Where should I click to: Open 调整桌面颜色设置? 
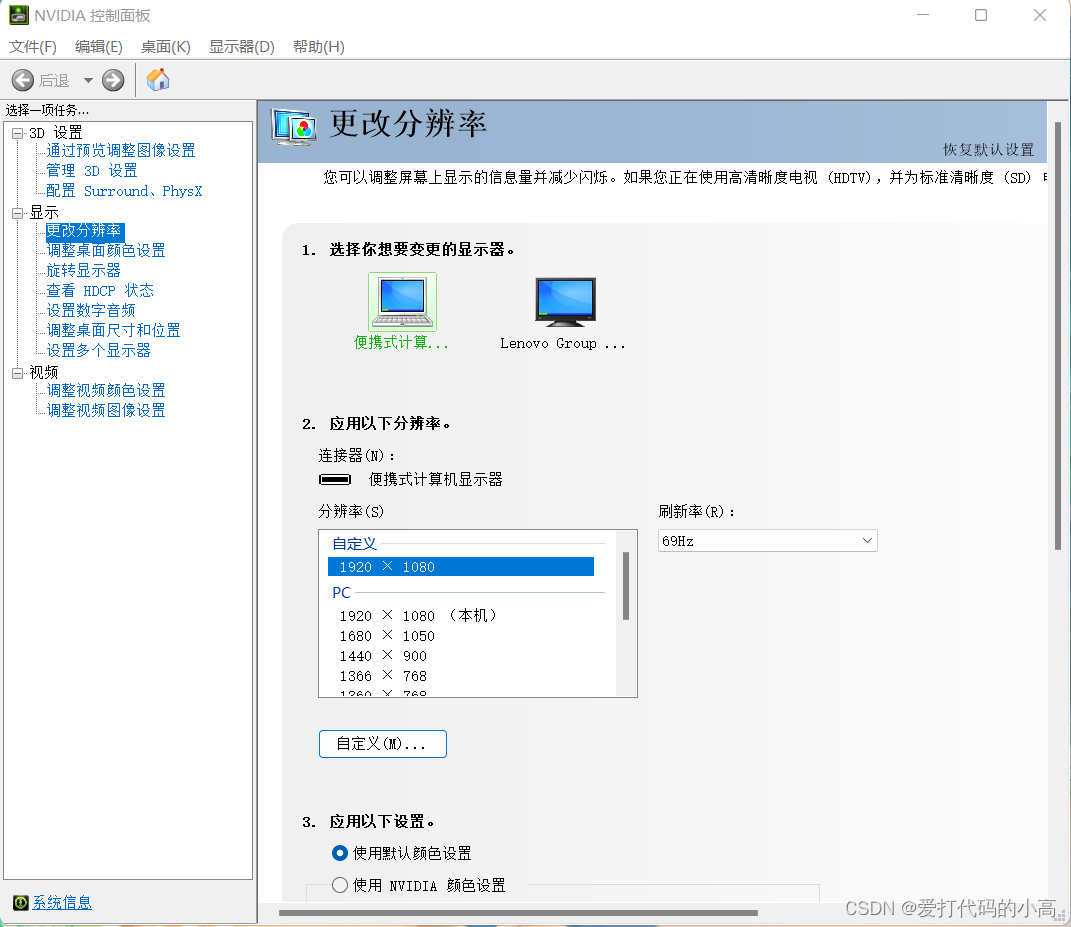point(106,251)
